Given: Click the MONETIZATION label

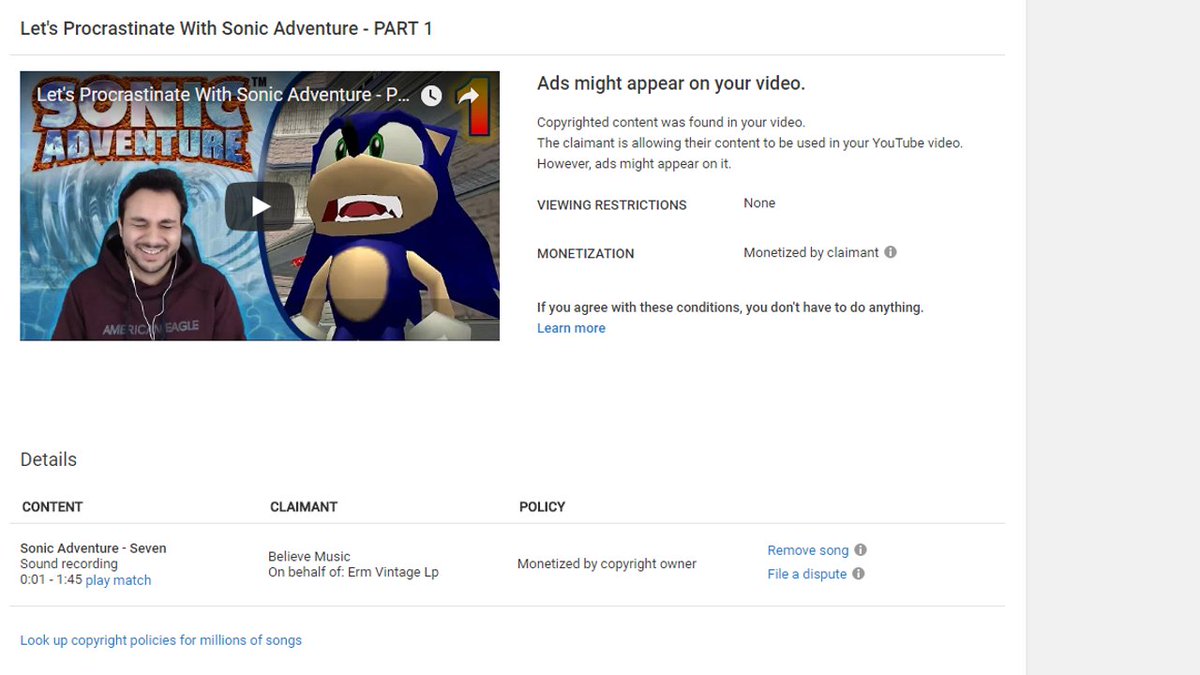Looking at the screenshot, I should [x=586, y=254].
